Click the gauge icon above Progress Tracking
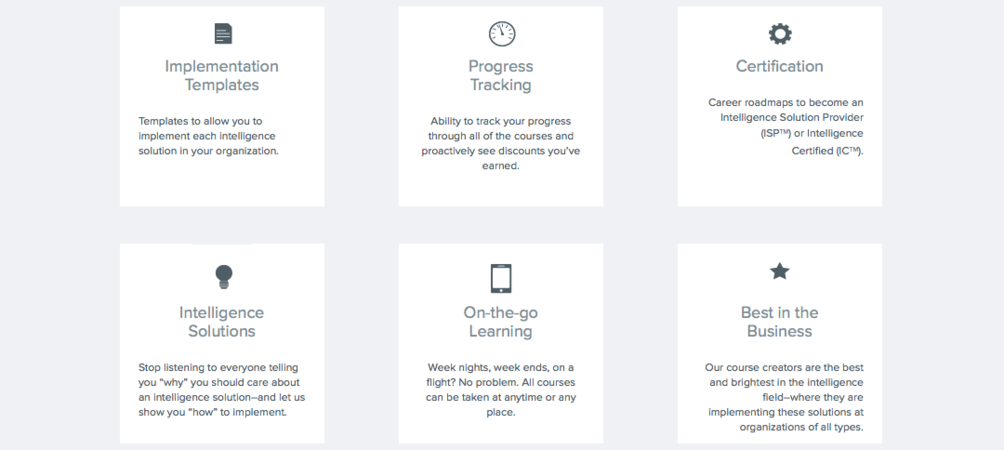 501,33
